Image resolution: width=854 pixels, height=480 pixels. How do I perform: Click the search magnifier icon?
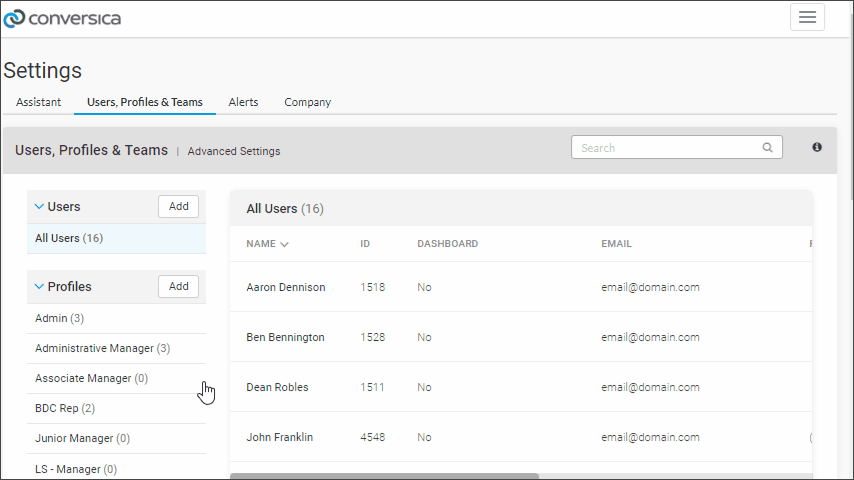pos(767,148)
